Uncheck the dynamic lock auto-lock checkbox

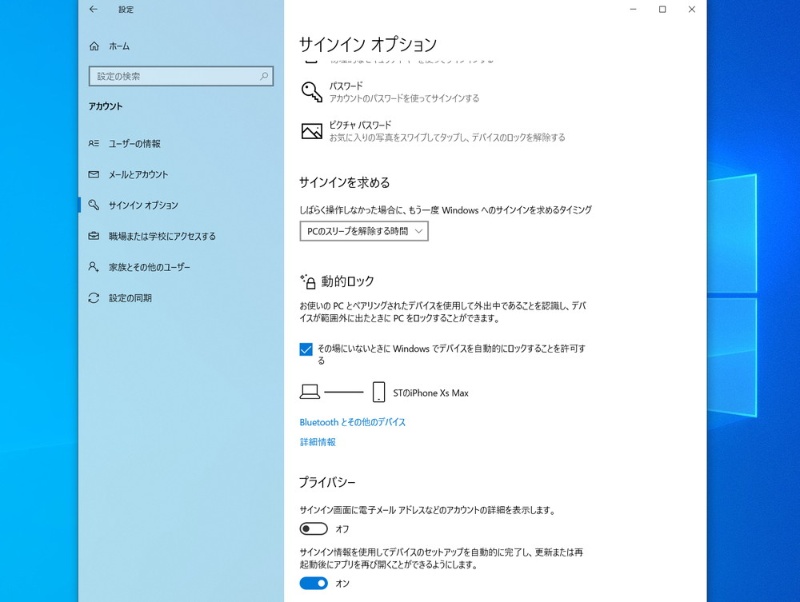(x=306, y=349)
